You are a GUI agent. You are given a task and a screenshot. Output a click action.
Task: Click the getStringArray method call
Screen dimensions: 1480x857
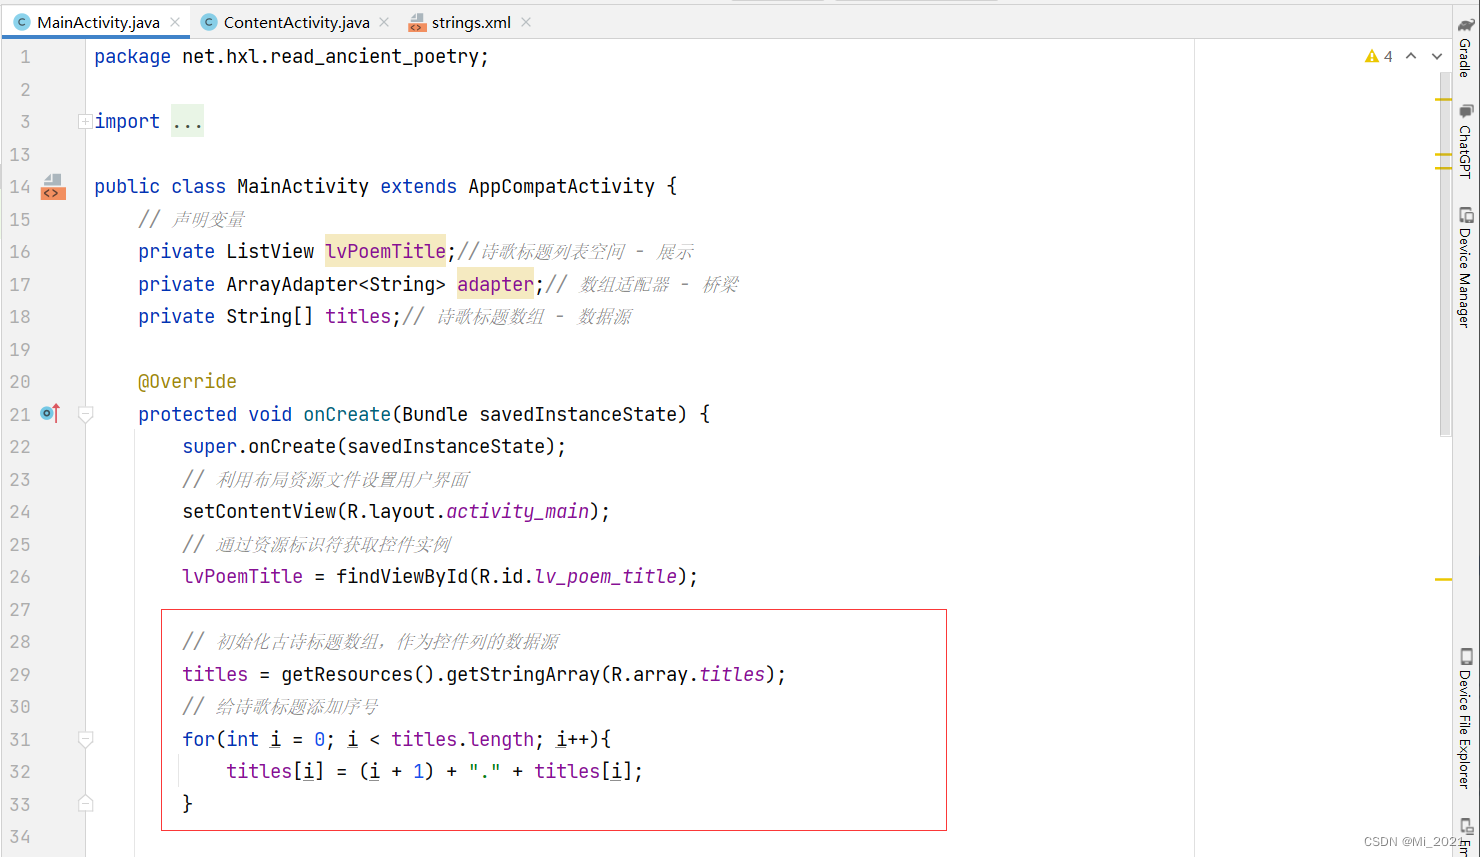click(x=523, y=674)
